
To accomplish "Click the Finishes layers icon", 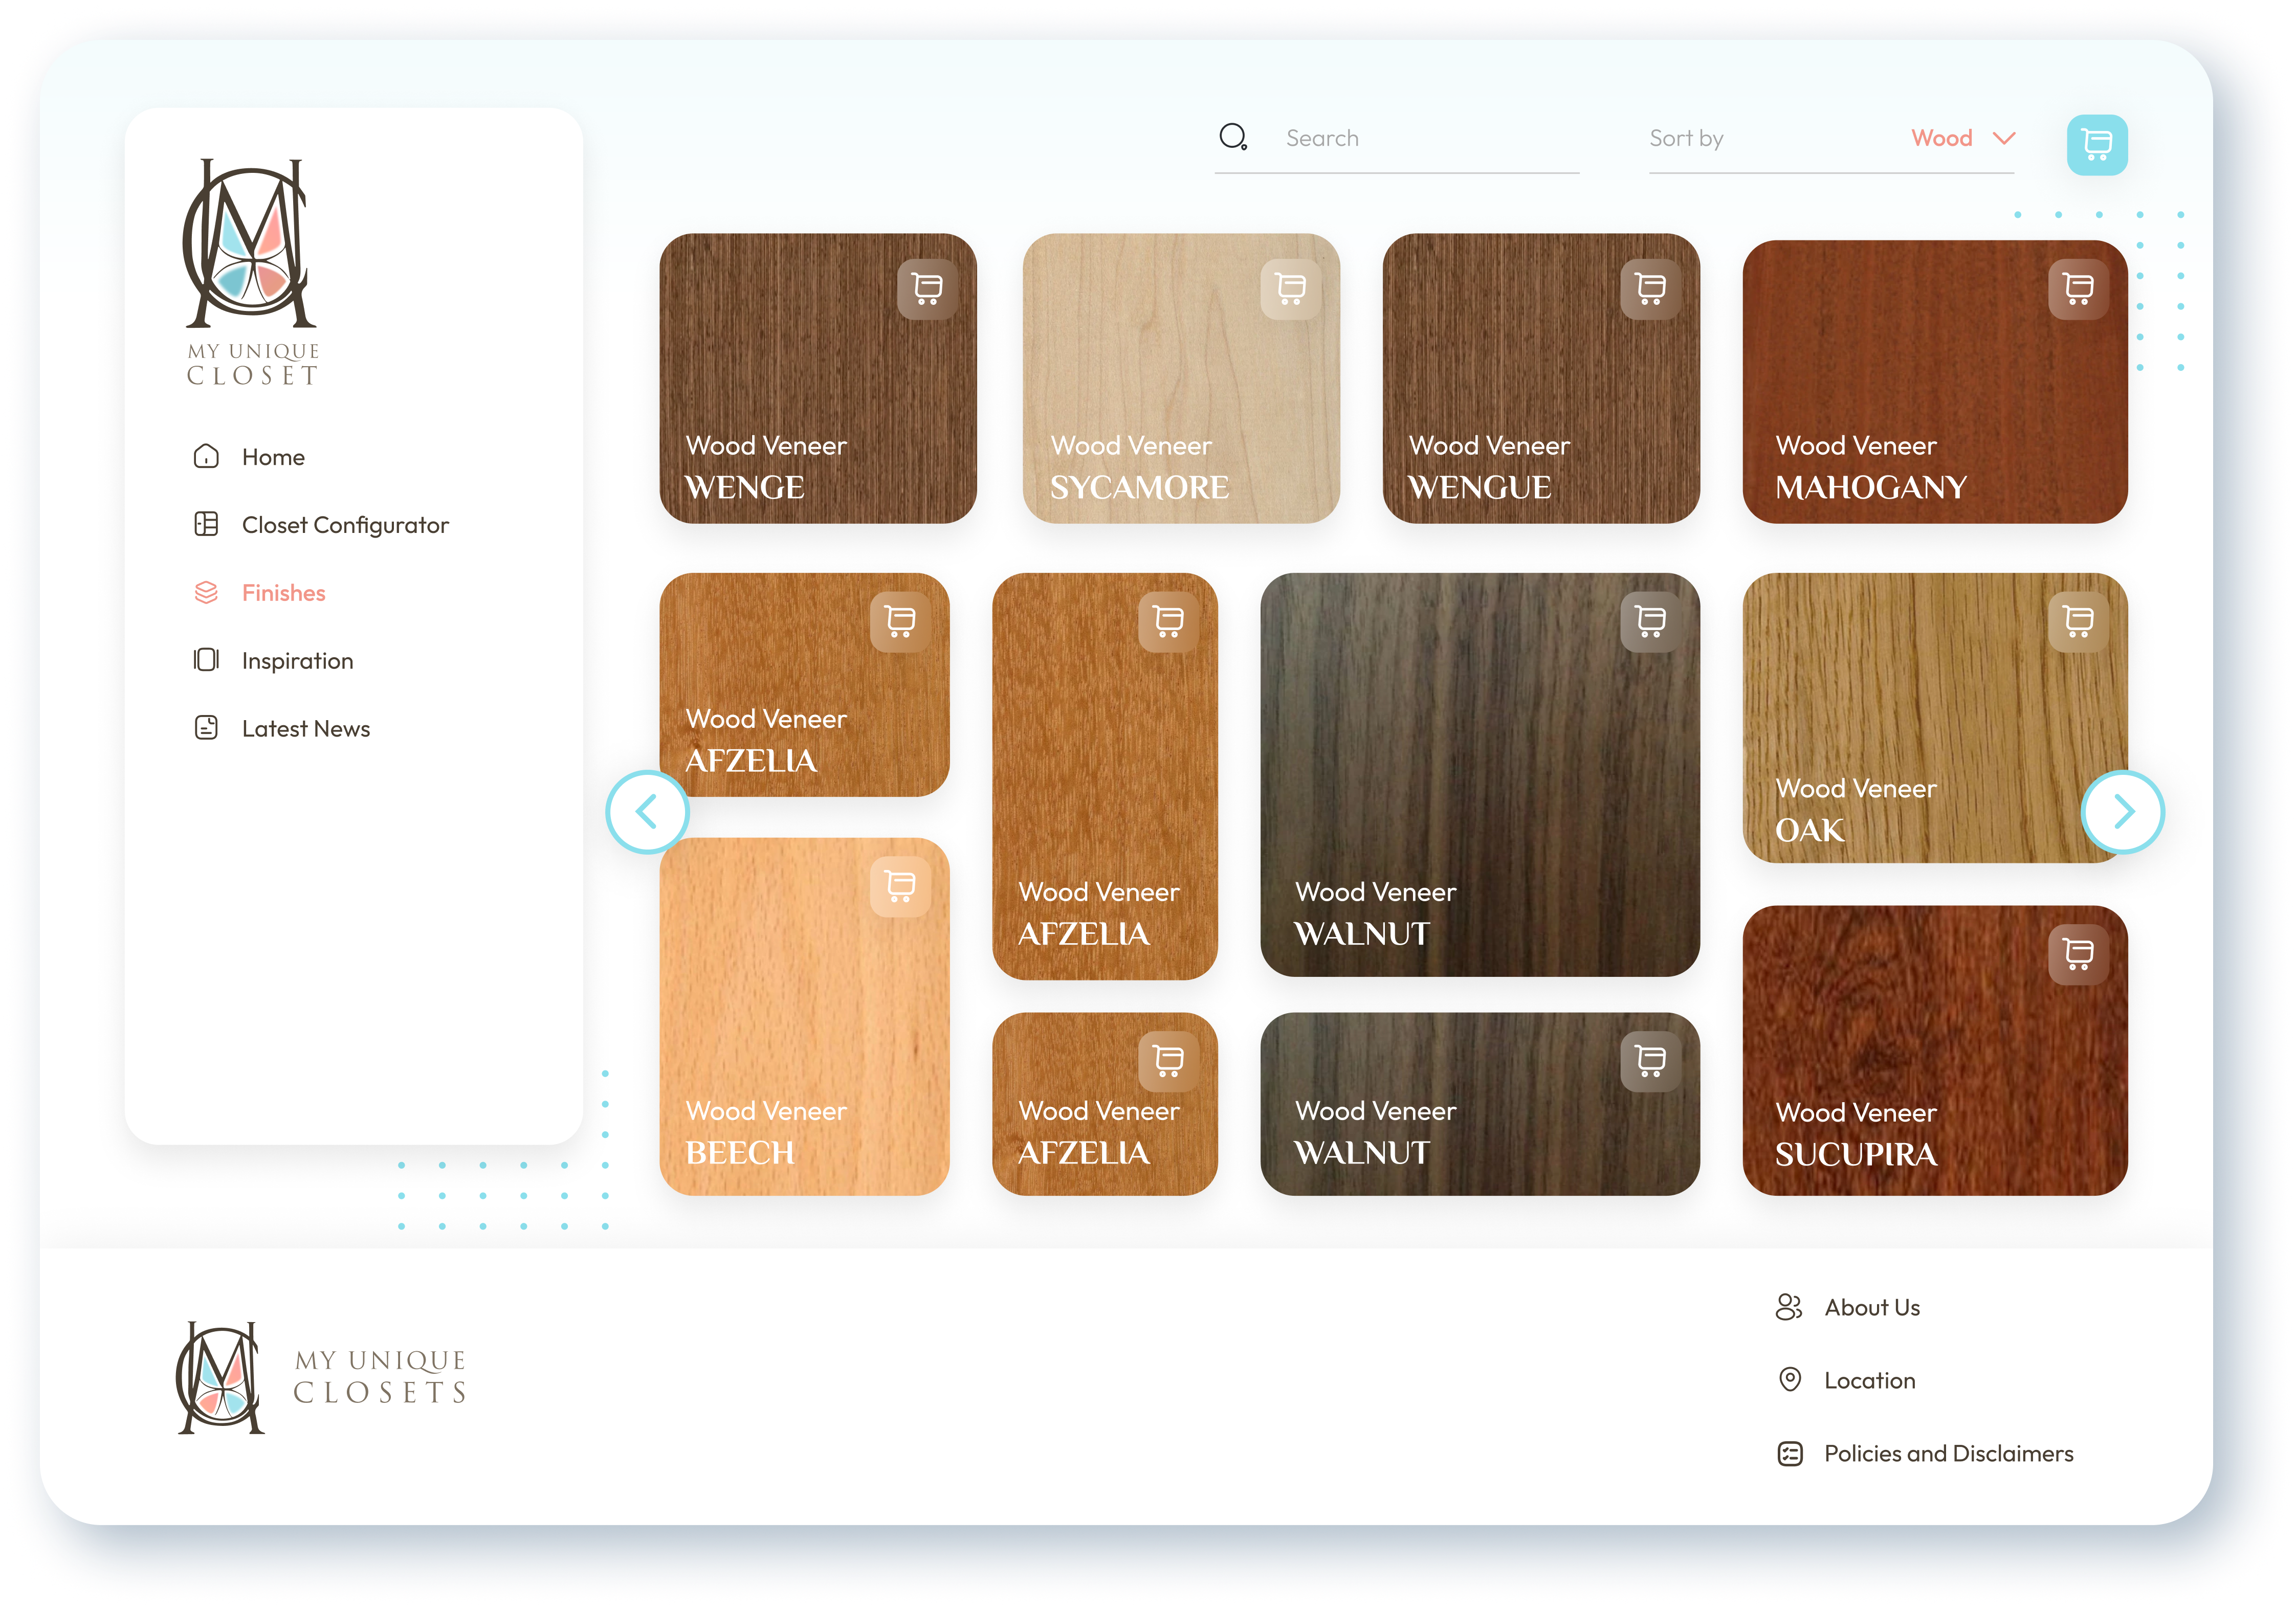I will tap(206, 592).
